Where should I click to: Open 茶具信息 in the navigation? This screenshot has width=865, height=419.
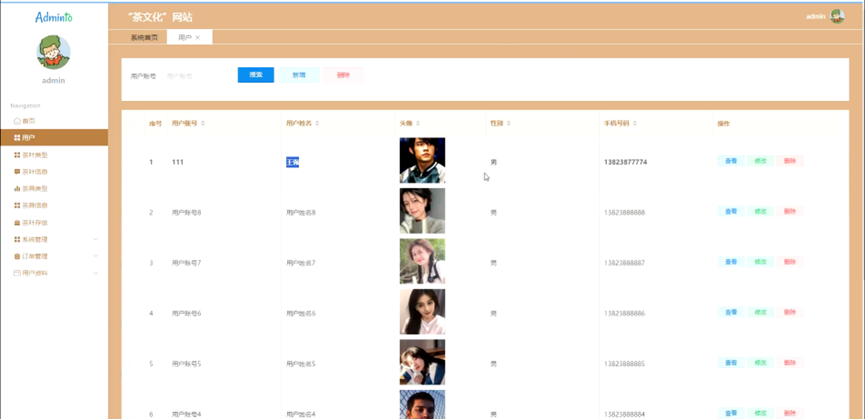pyautogui.click(x=54, y=205)
